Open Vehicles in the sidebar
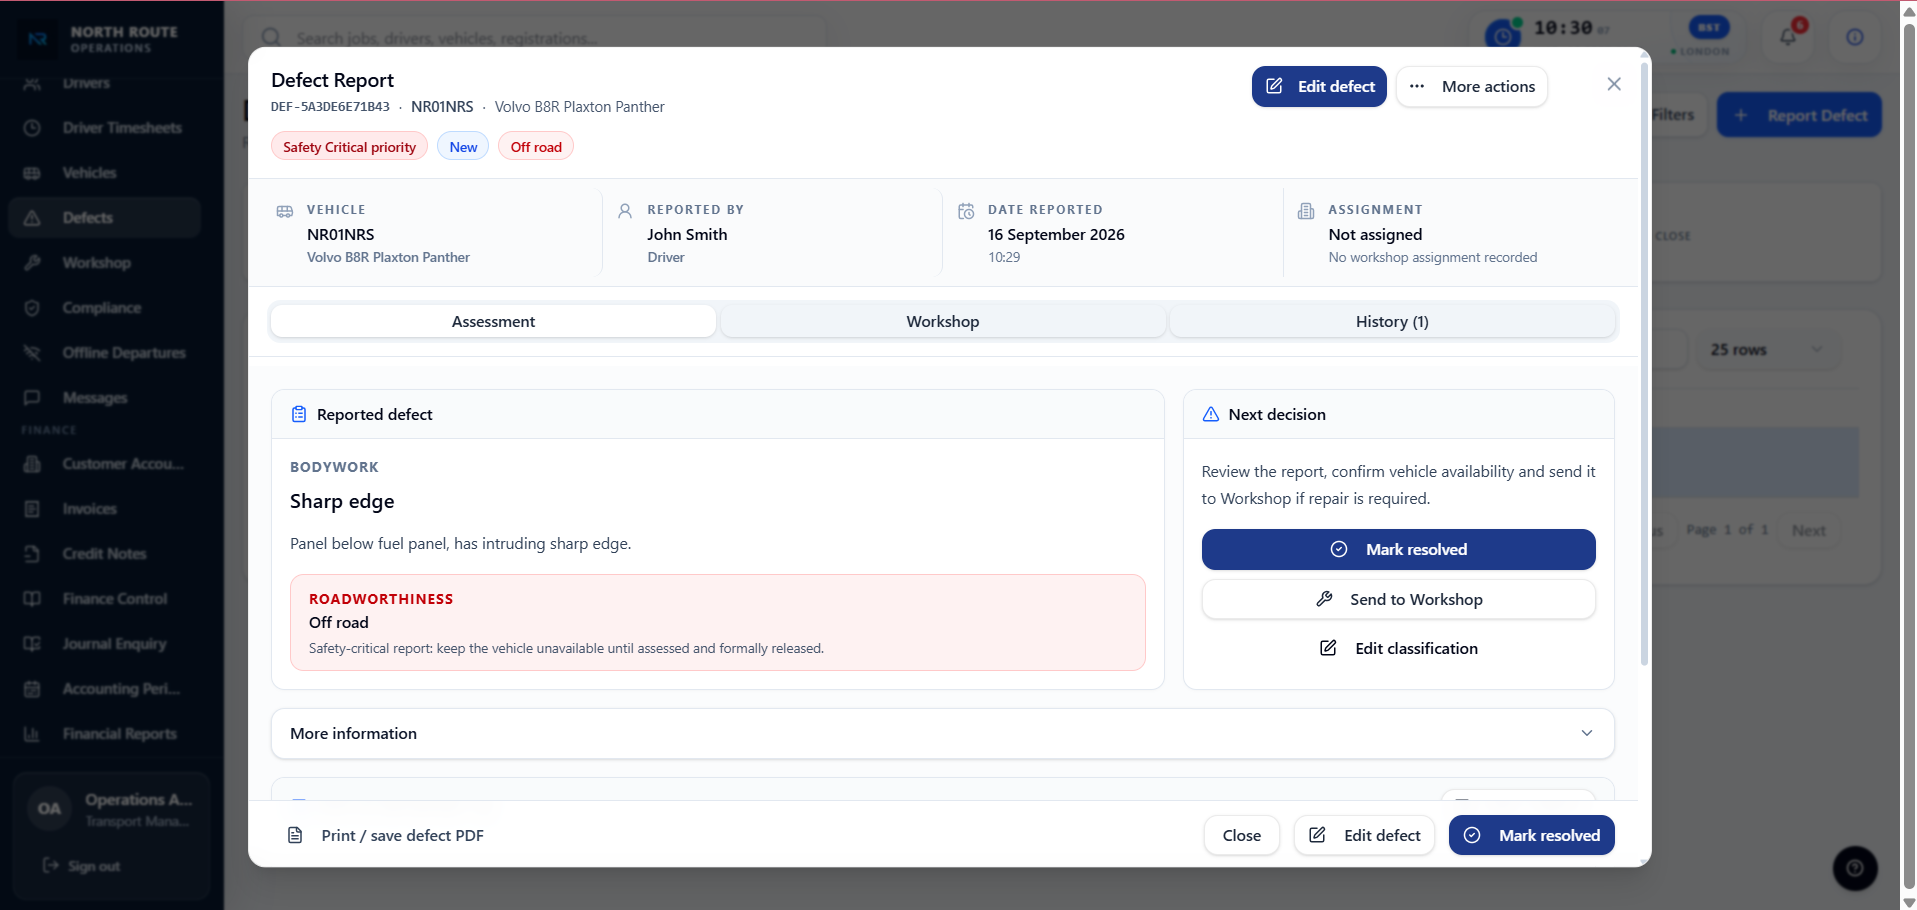This screenshot has width=1917, height=910. coord(104,173)
